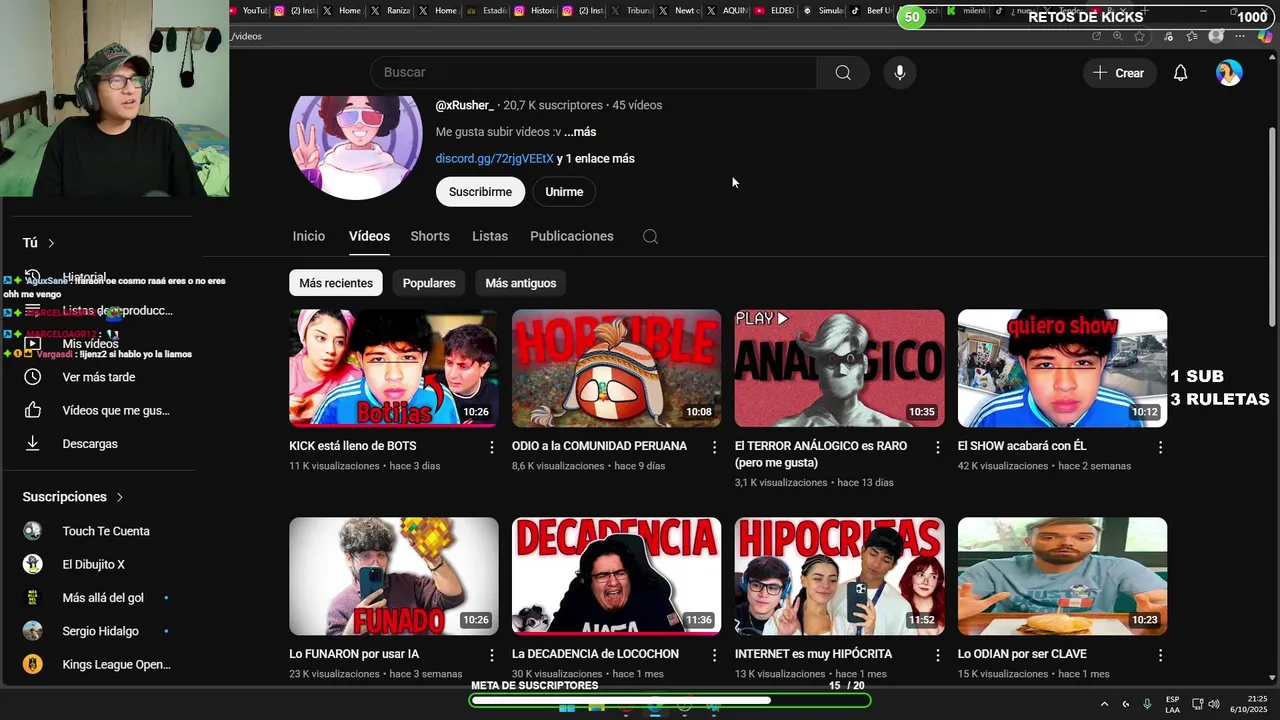Select the Populares filter chip
Viewport: 1280px width, 720px height.
click(429, 283)
